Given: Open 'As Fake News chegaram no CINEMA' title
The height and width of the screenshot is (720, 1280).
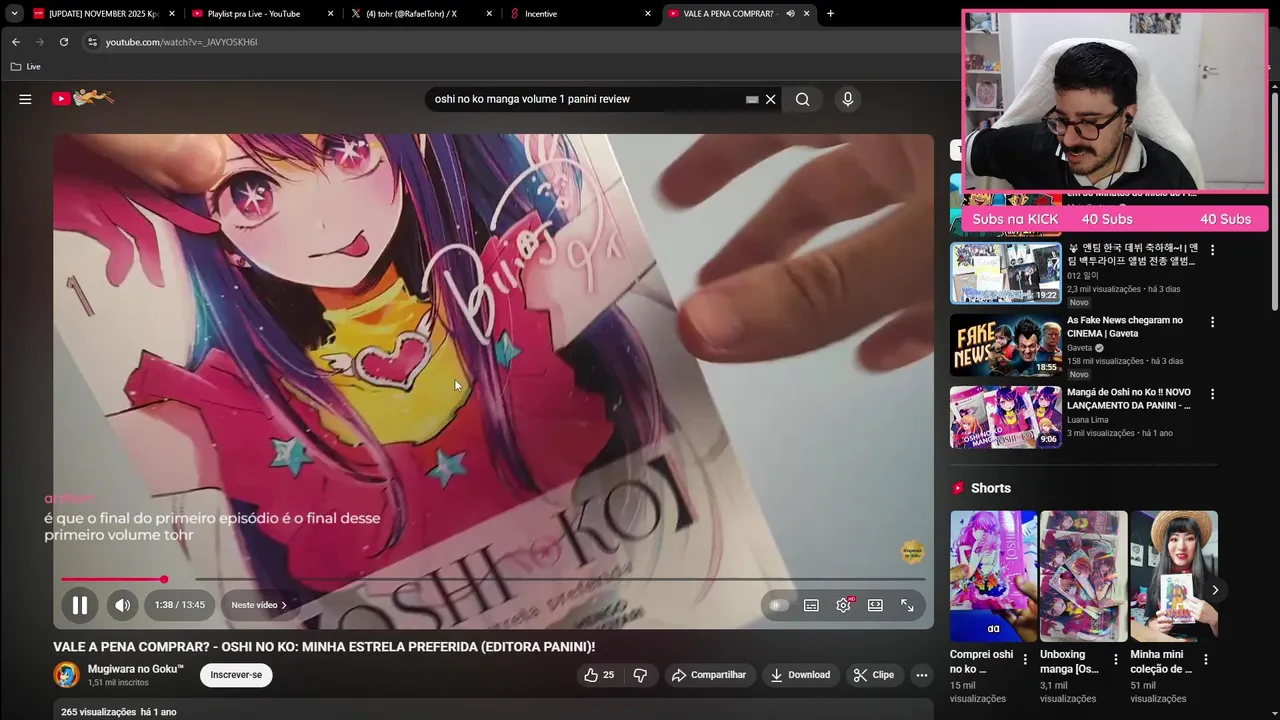Looking at the screenshot, I should click(1124, 327).
